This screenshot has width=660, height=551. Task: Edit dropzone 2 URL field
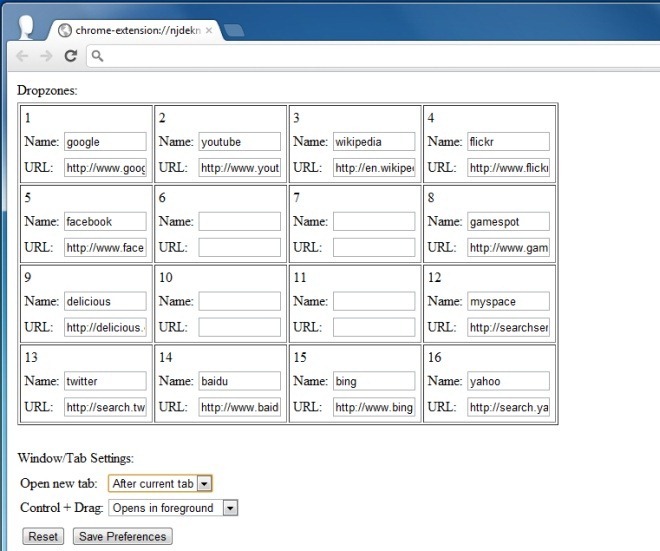240,168
